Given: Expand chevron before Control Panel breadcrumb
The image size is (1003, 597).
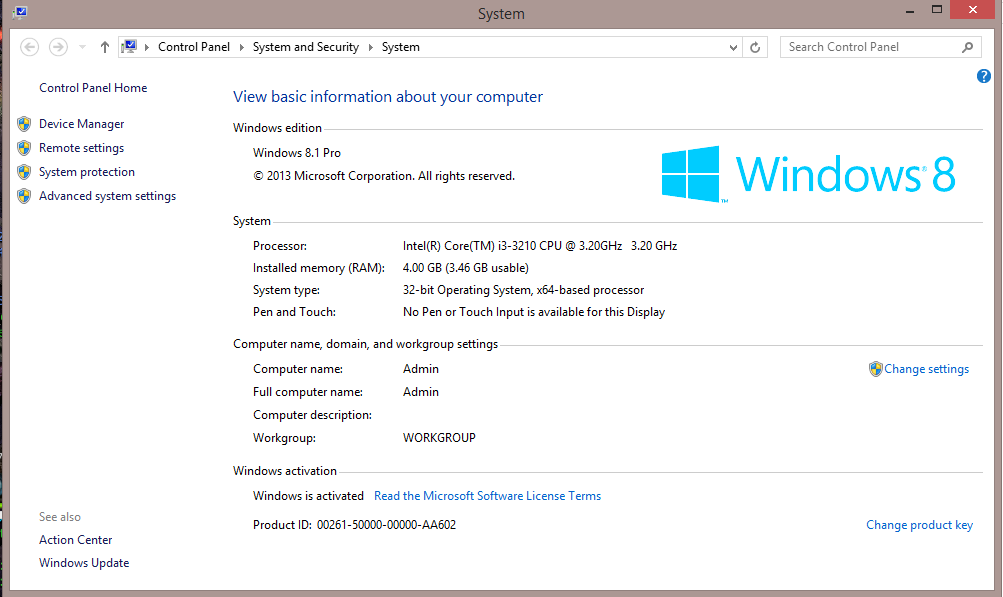Looking at the screenshot, I should click(146, 47).
